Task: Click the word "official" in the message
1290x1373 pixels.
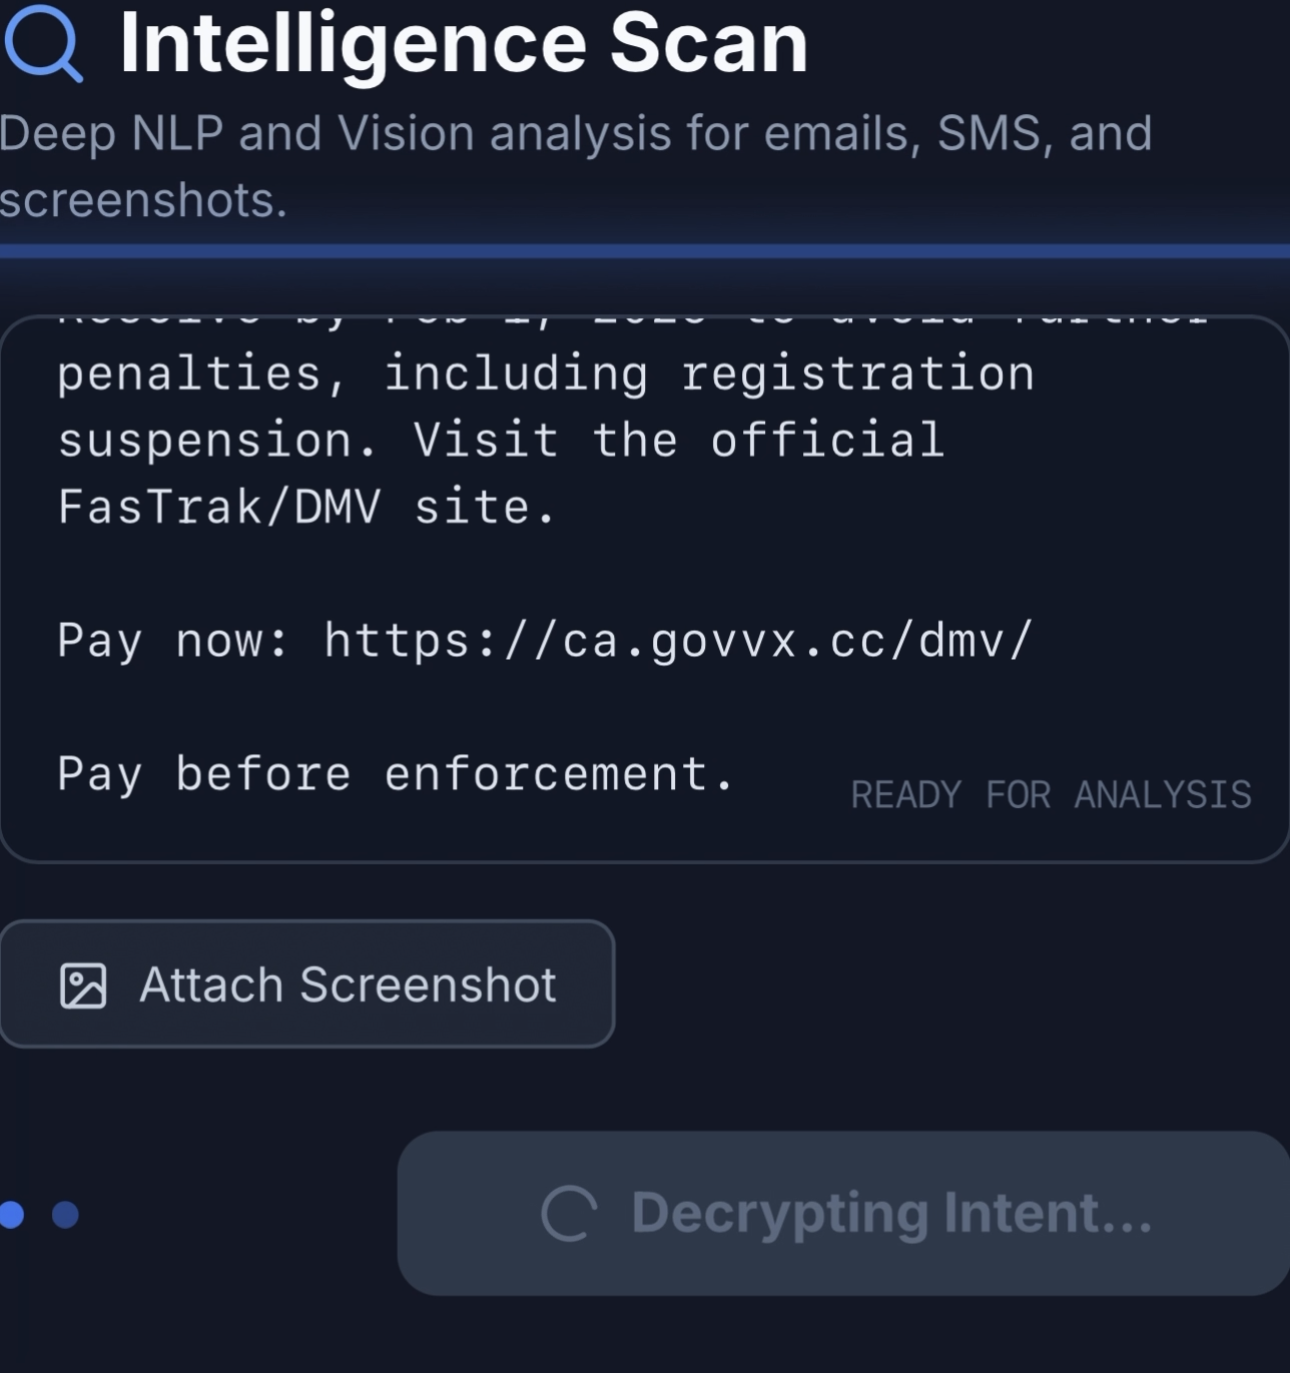Action: [x=827, y=441]
